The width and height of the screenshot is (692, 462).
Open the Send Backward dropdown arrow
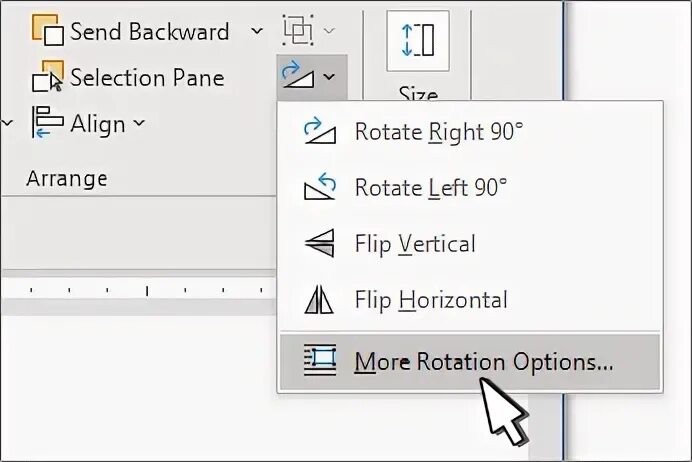[257, 31]
